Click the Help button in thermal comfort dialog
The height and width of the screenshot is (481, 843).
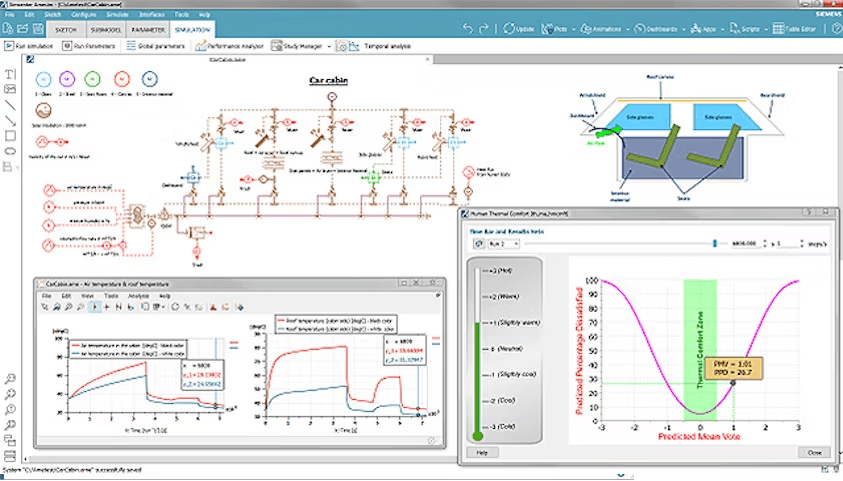click(x=481, y=452)
